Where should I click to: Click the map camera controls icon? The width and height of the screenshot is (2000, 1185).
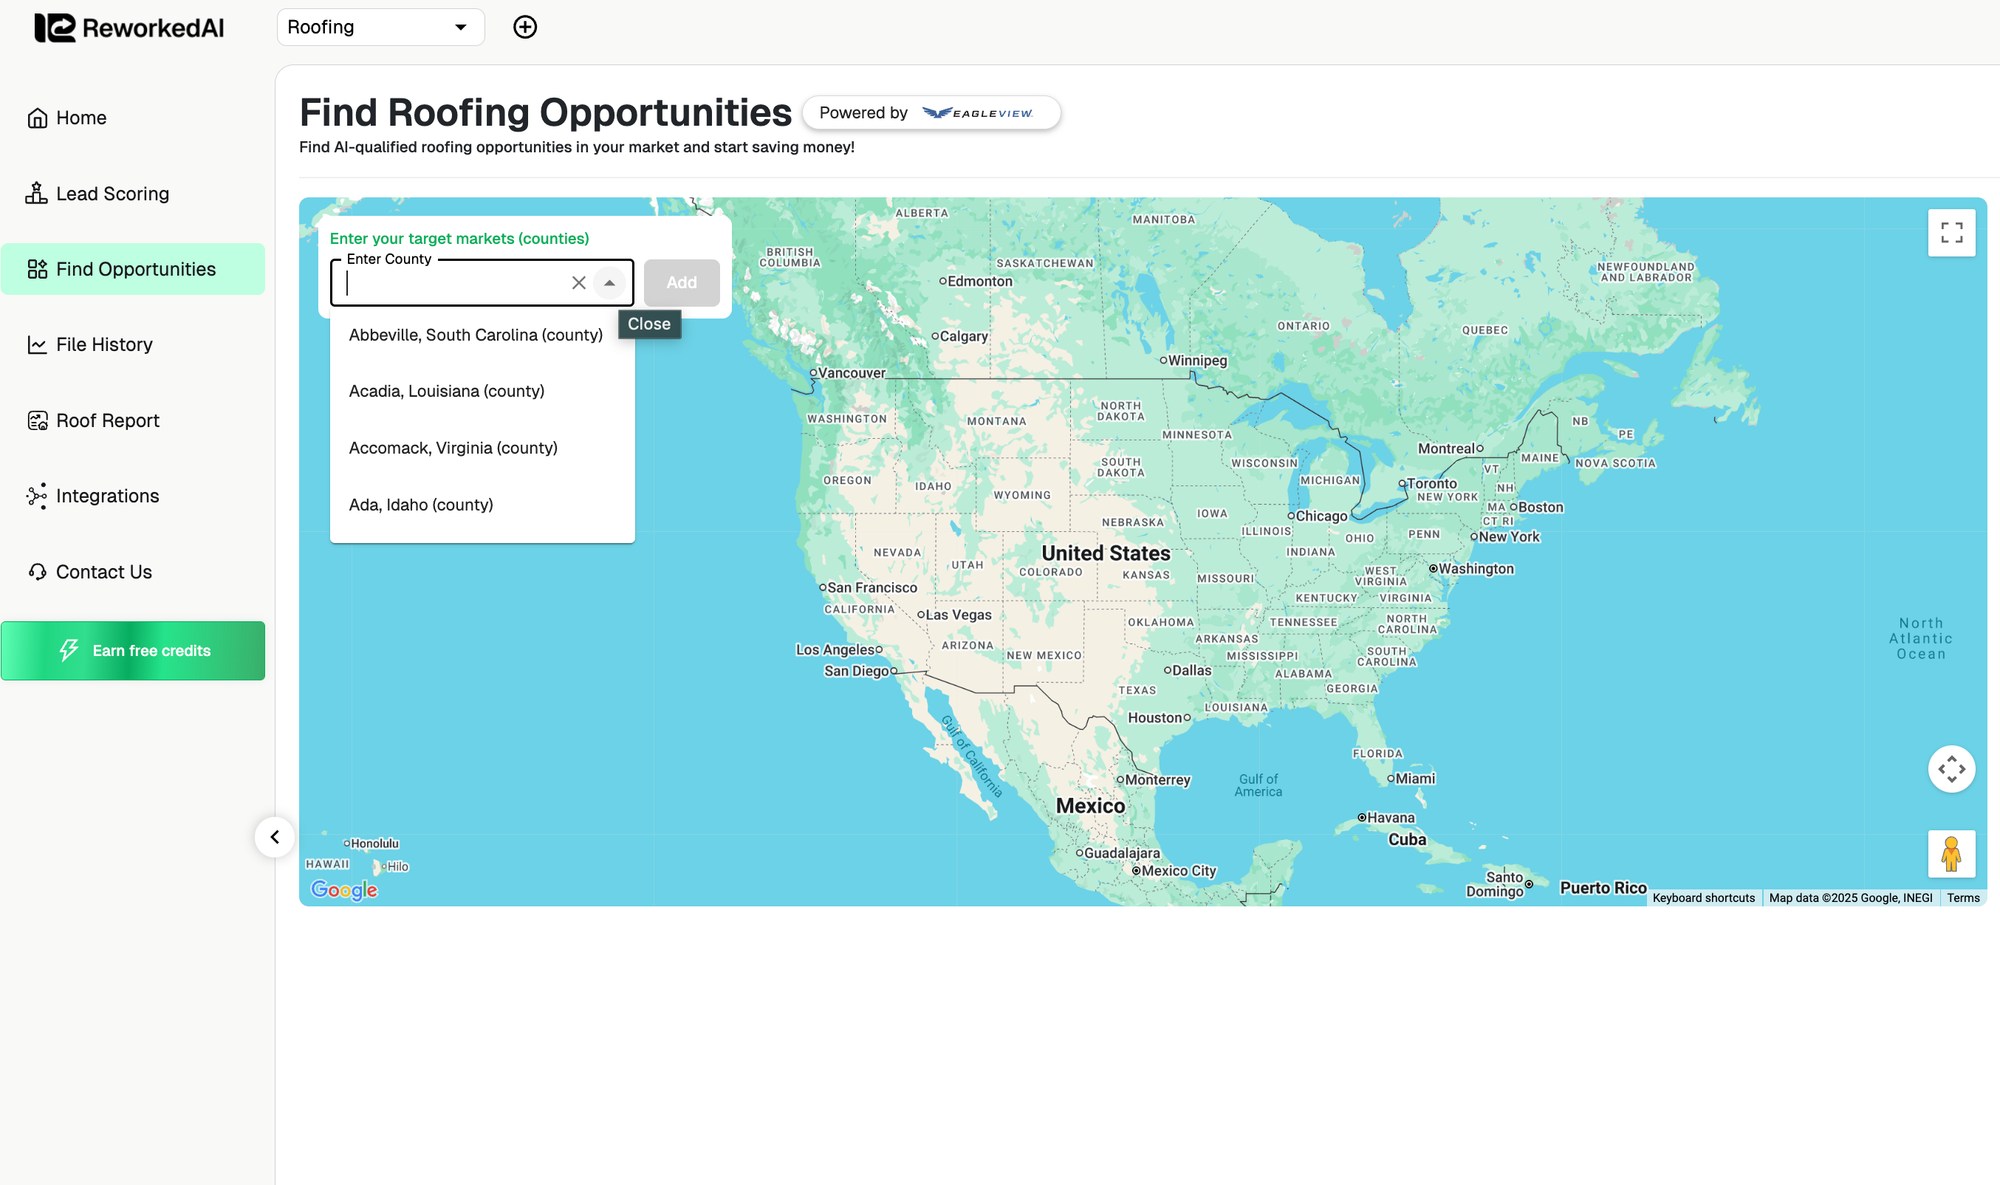point(1951,769)
